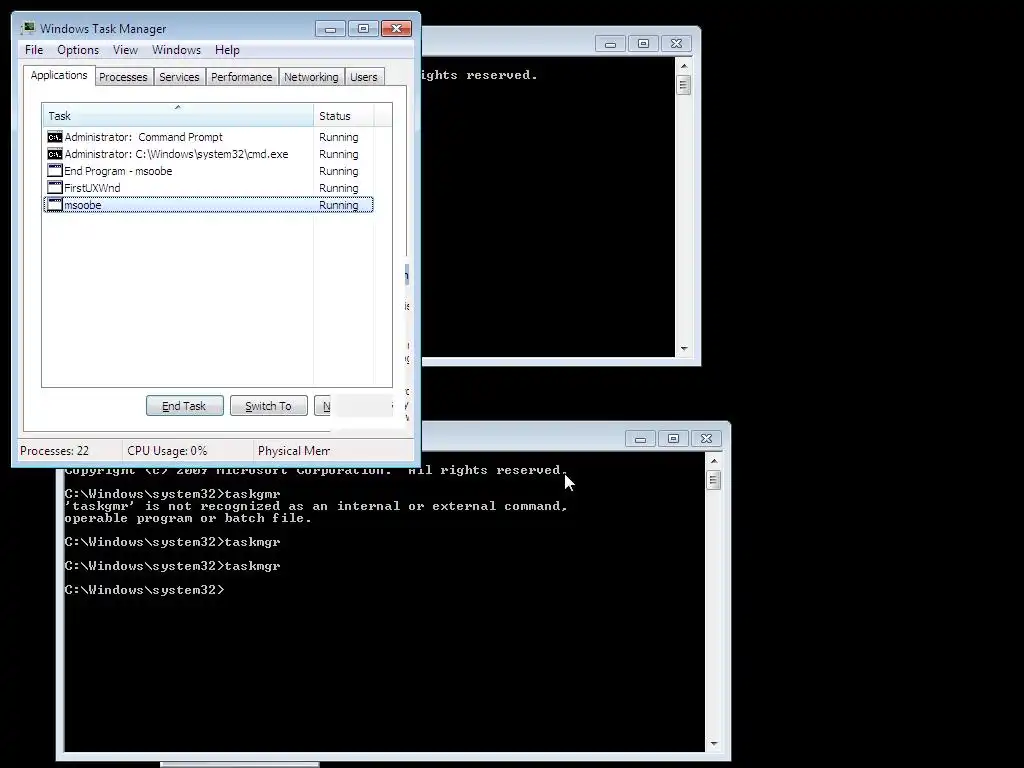The width and height of the screenshot is (1024, 768).
Task: Click upper cmd window scroll down arrow
Action: [684, 349]
